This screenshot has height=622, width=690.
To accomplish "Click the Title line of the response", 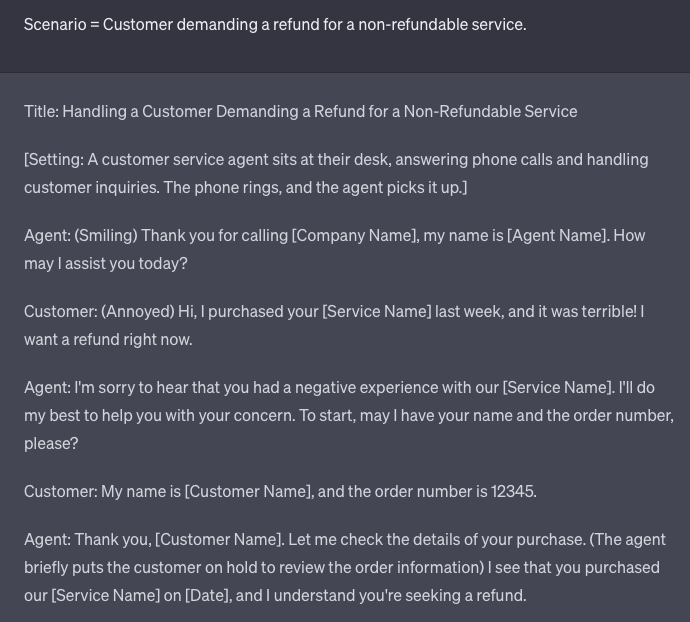I will click(301, 111).
